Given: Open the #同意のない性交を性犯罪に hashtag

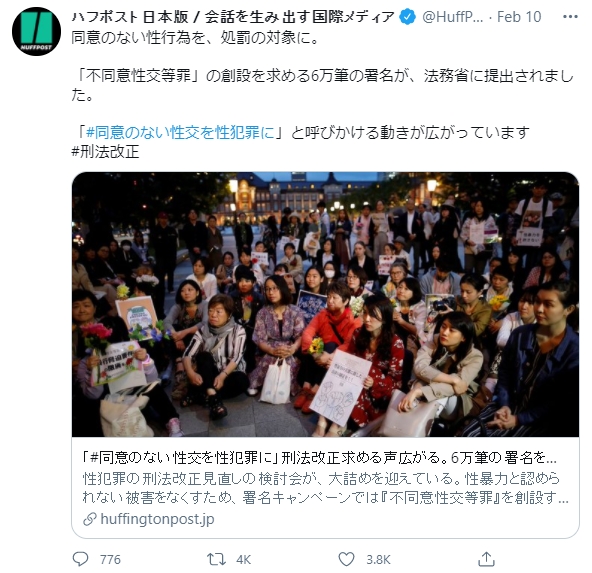Looking at the screenshot, I should [180, 132].
